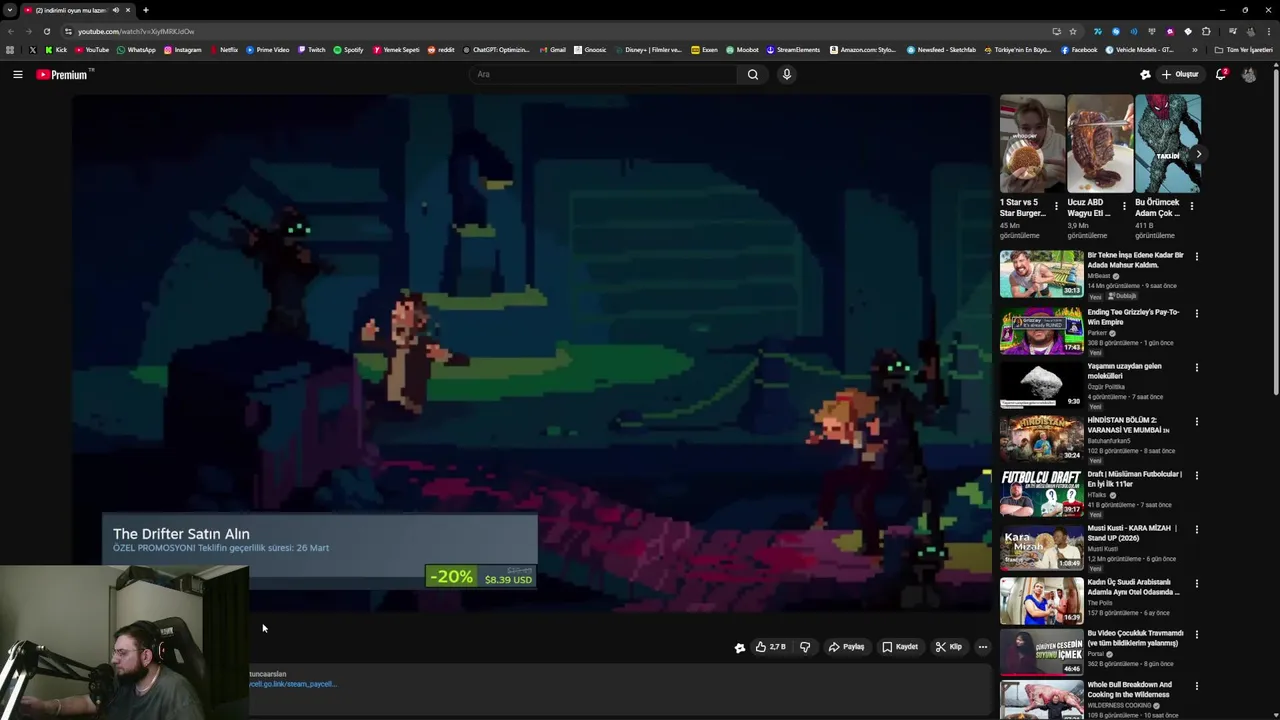Open options for Ucuz ABD Wagyu Eti short
Screen dimensions: 1280x720
1124,206
